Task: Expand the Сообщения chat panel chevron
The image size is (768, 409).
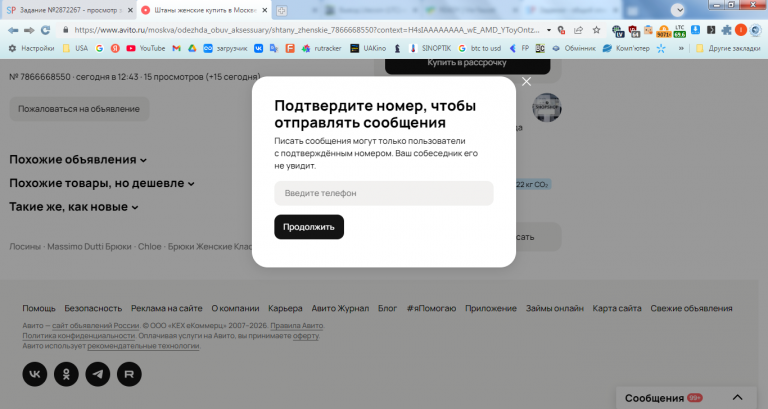Action: 737,398
